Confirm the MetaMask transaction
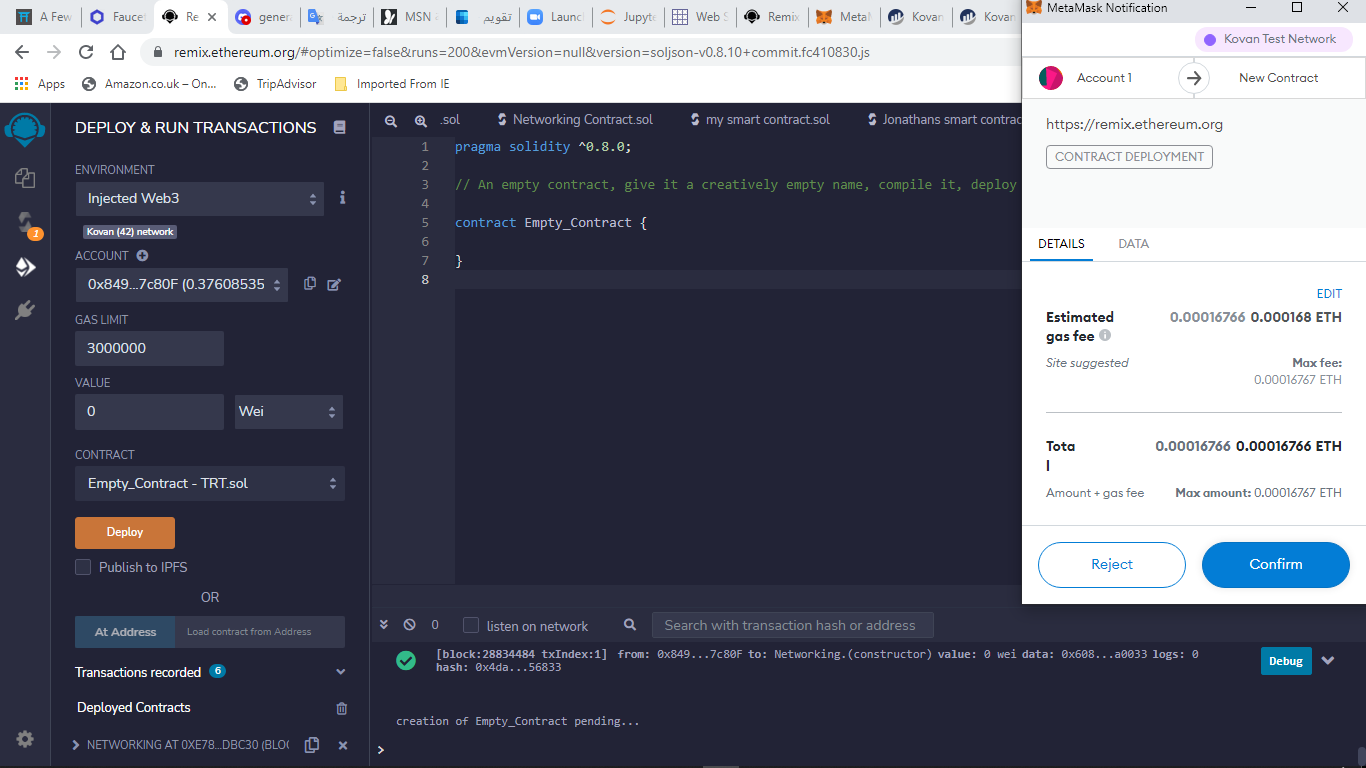 click(1276, 565)
